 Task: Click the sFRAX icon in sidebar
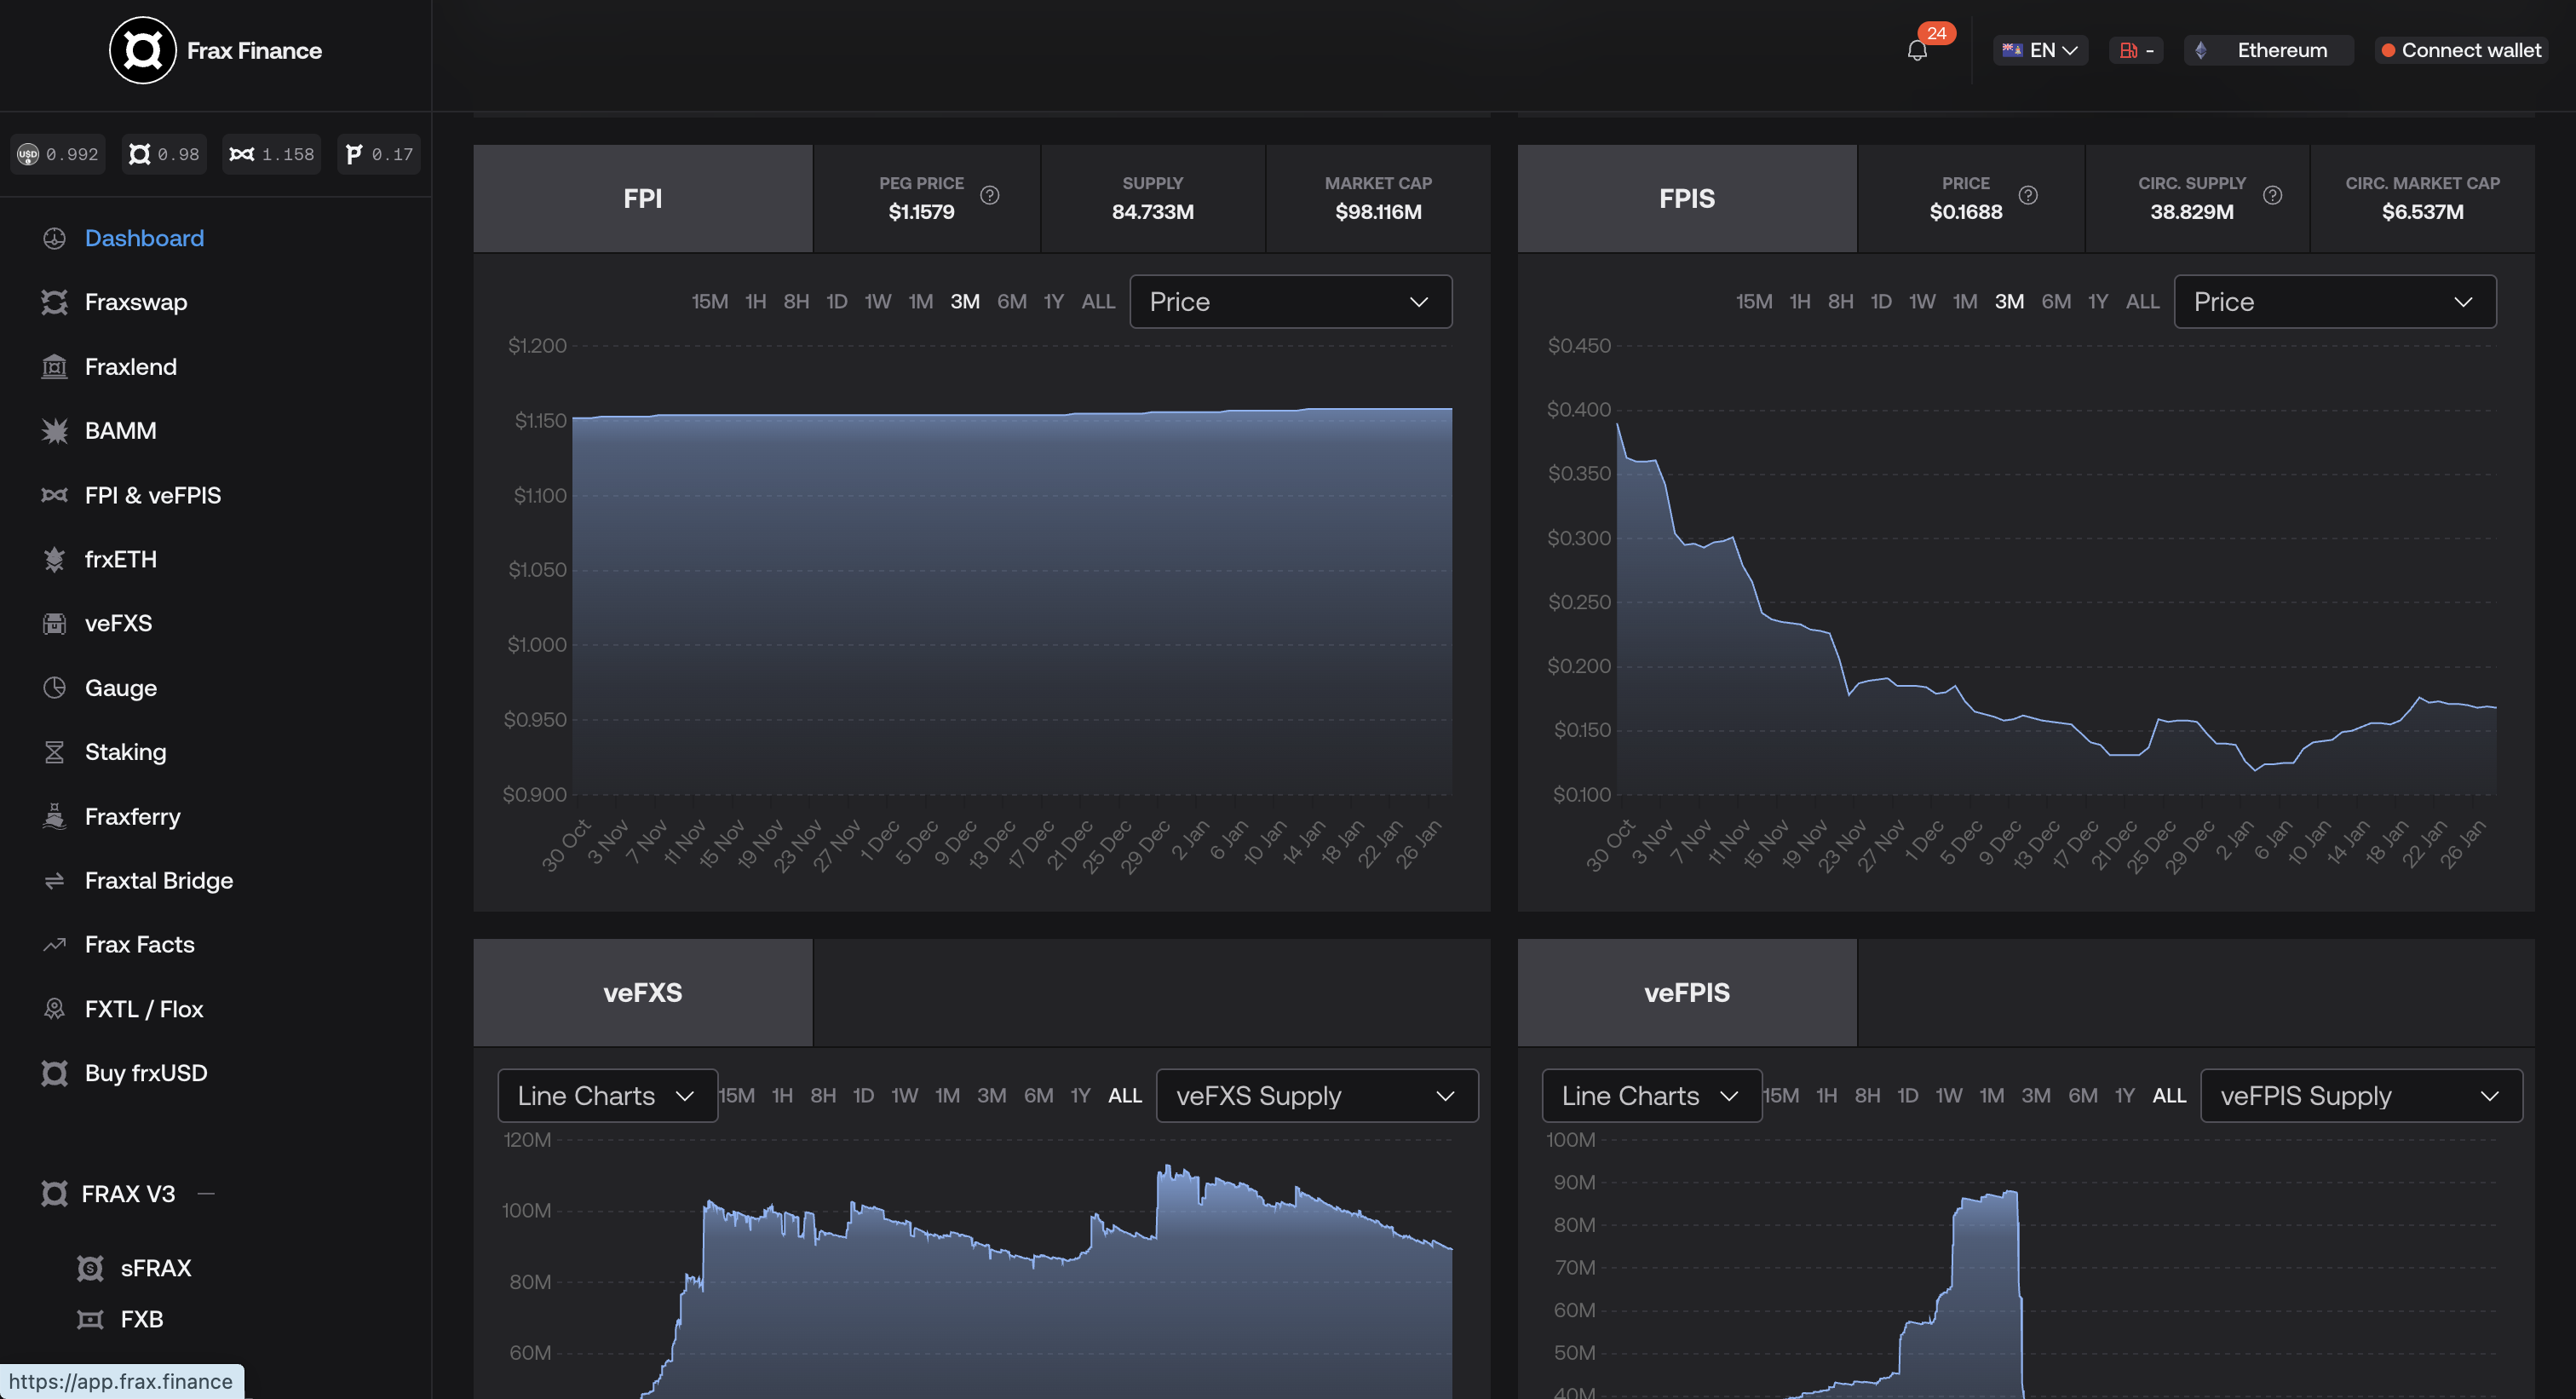point(90,1268)
